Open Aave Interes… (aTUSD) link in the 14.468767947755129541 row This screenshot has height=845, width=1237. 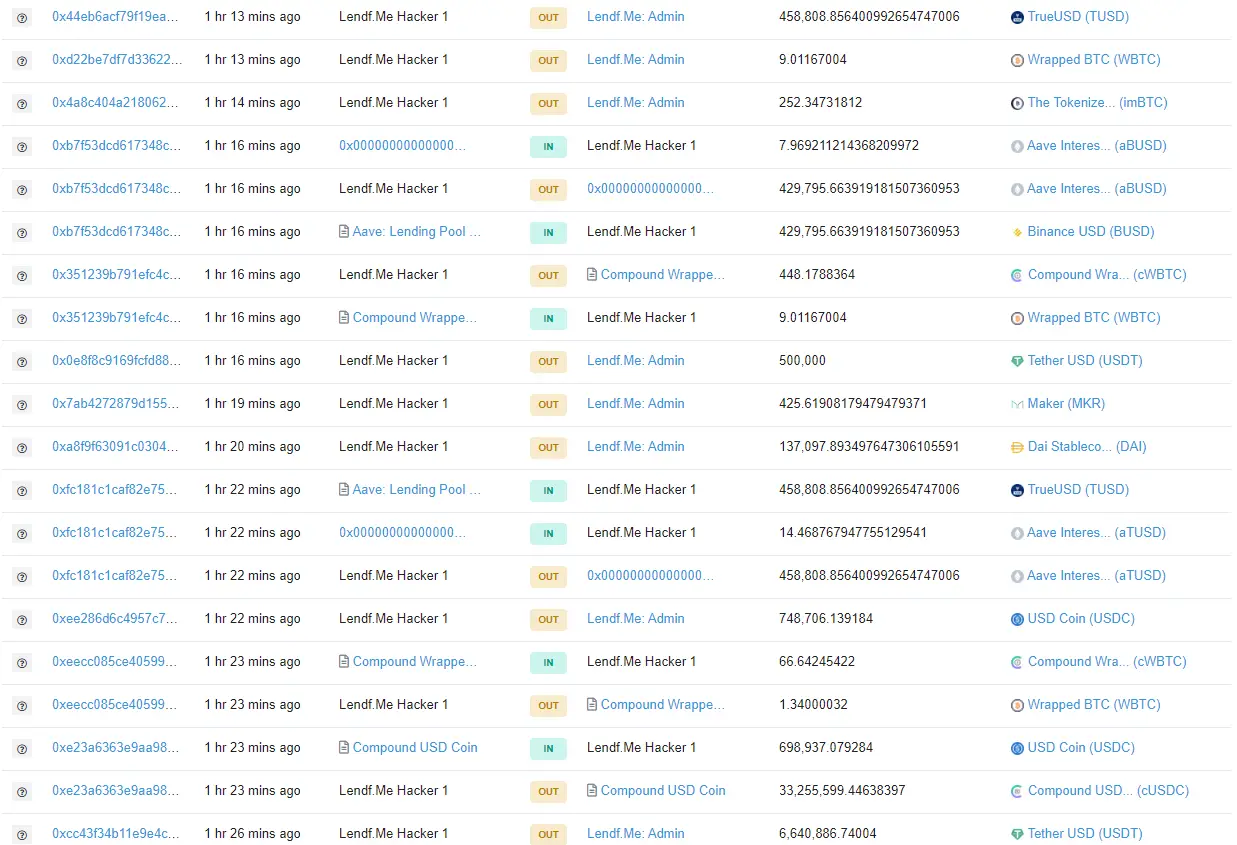tap(1097, 533)
